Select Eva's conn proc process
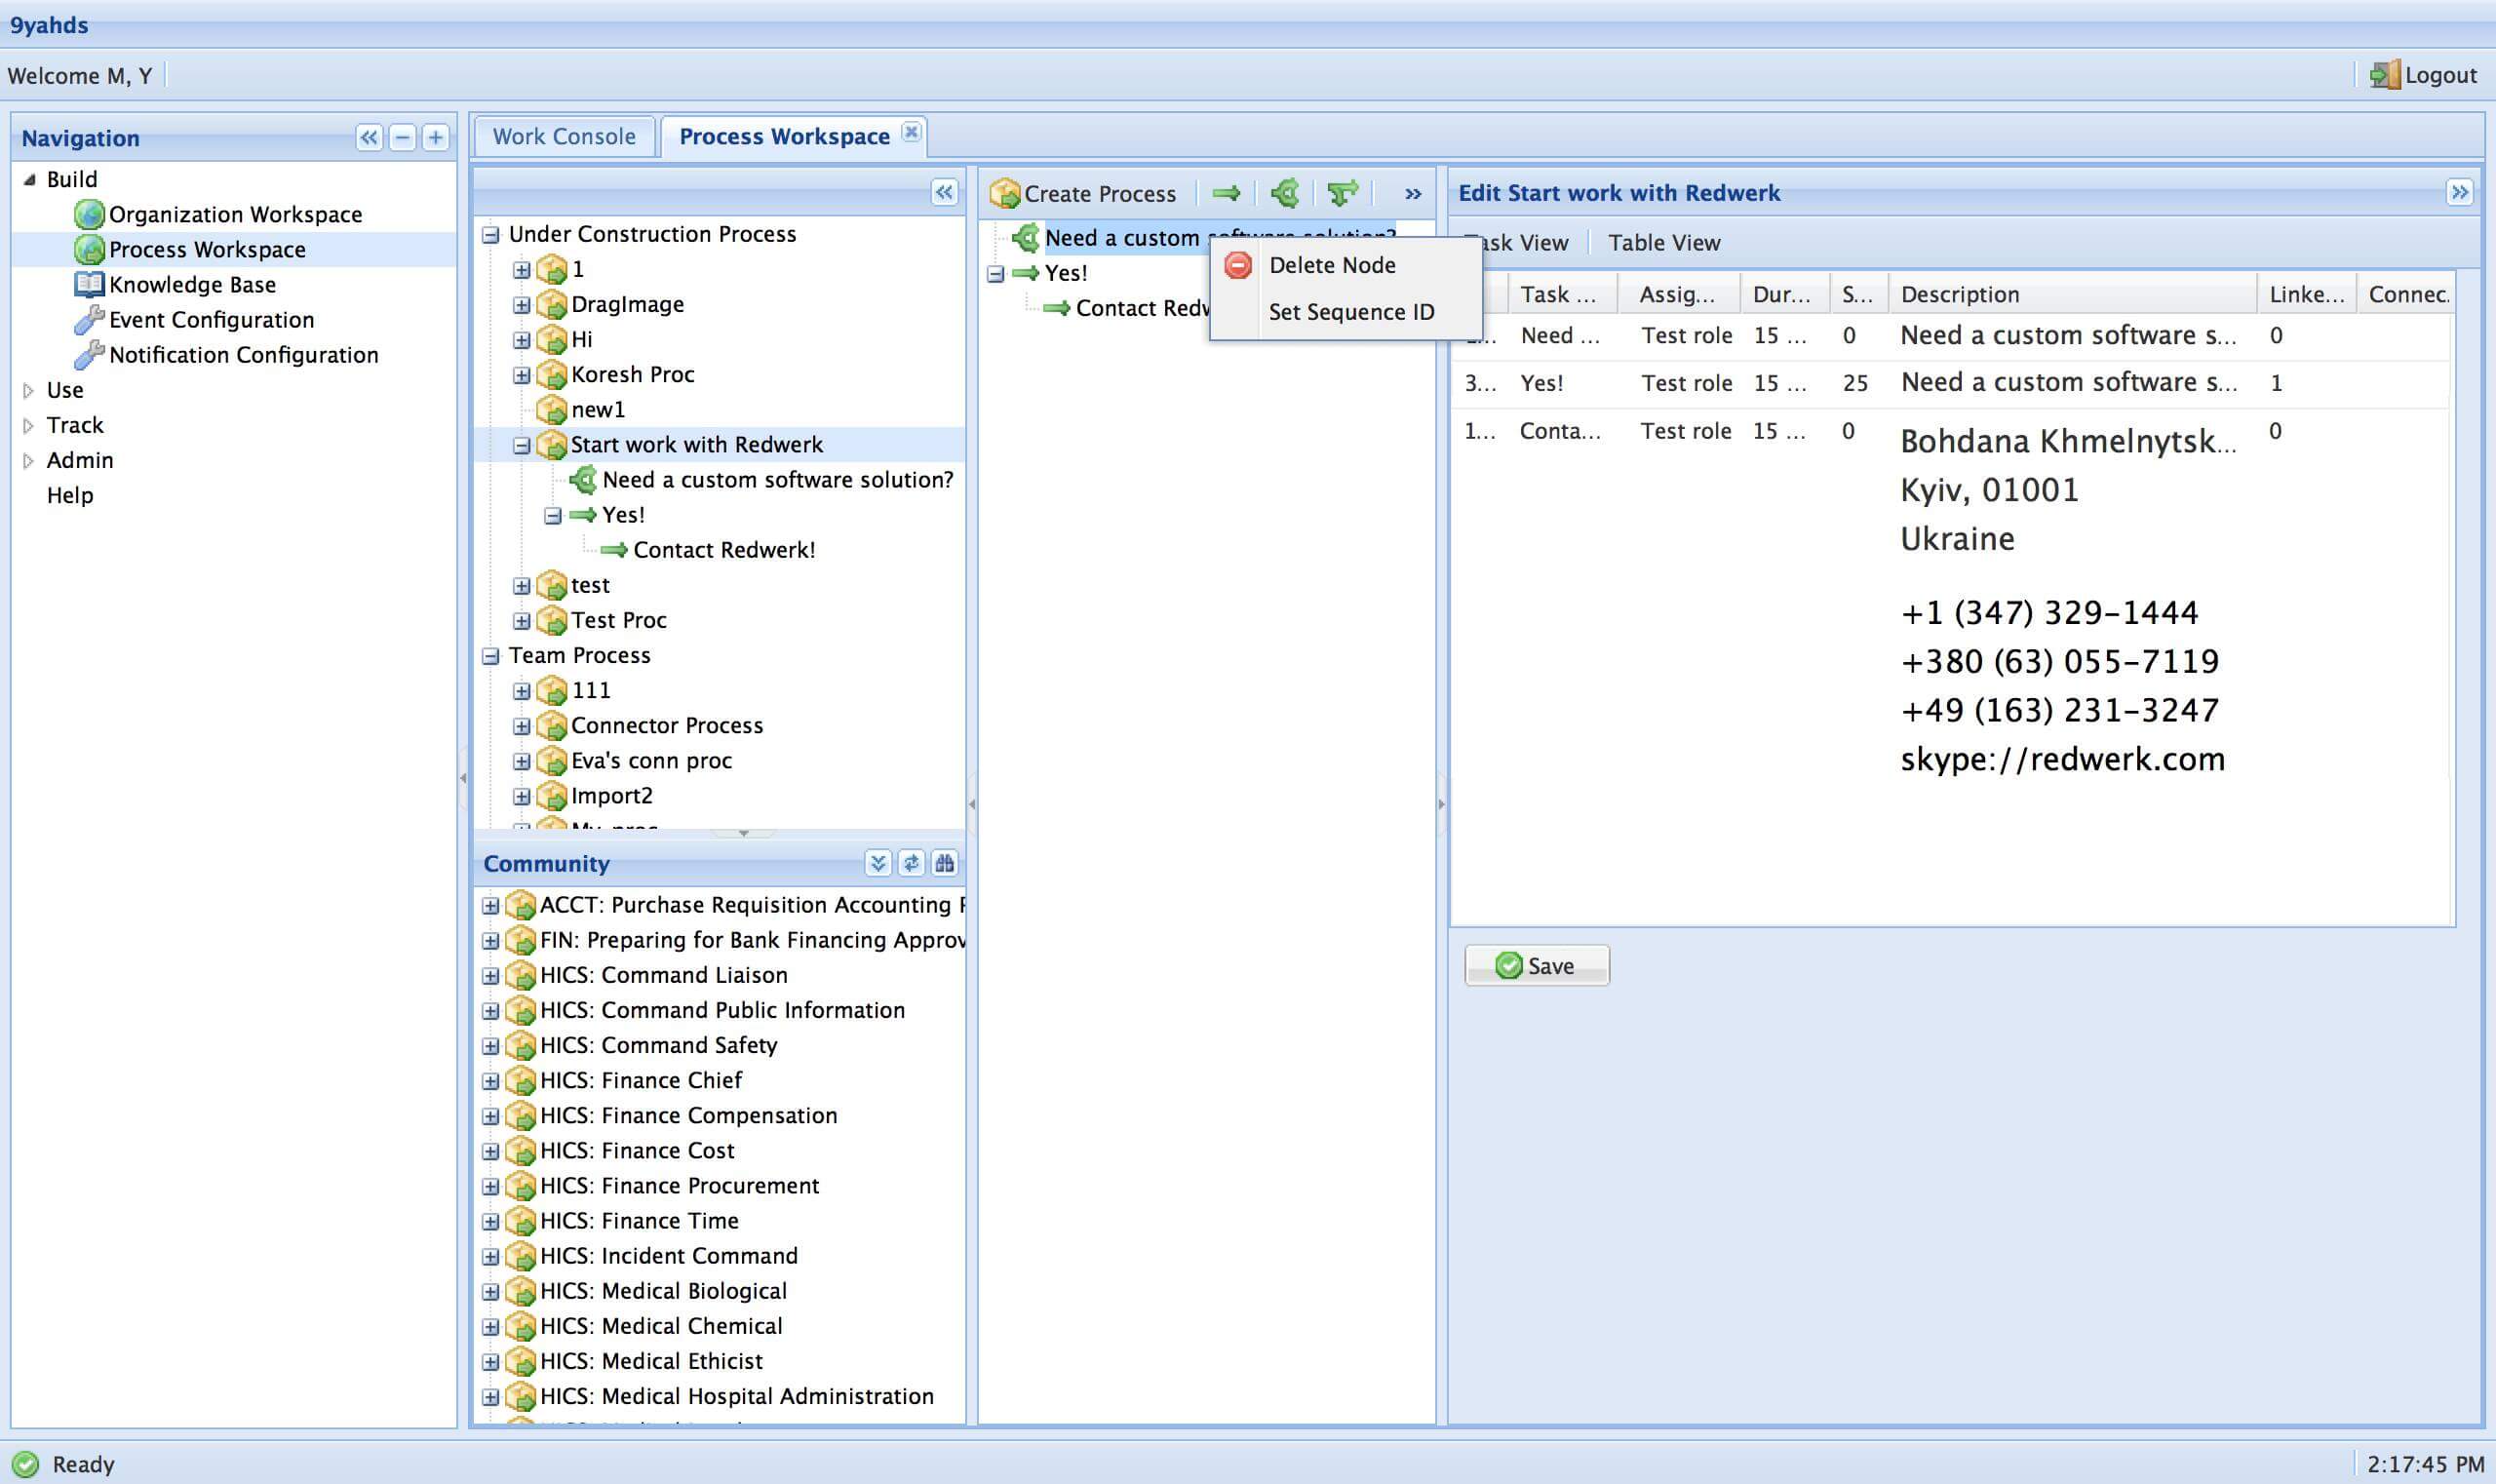Viewport: 2496px width, 1484px height. tap(651, 761)
